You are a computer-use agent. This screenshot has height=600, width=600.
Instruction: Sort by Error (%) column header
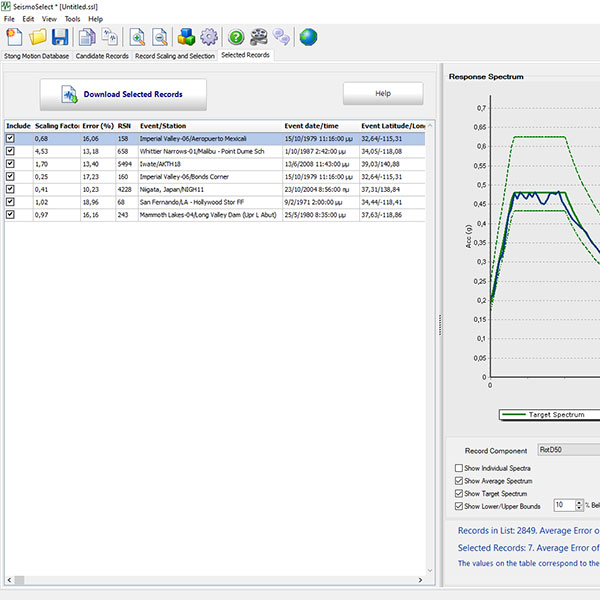(98, 126)
